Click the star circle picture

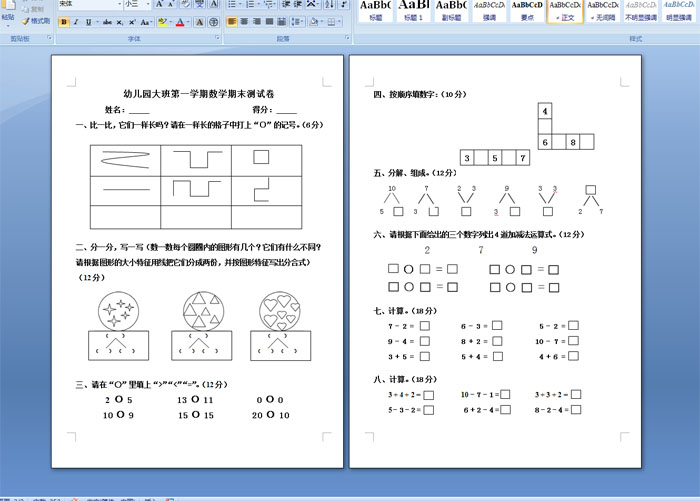118,311
